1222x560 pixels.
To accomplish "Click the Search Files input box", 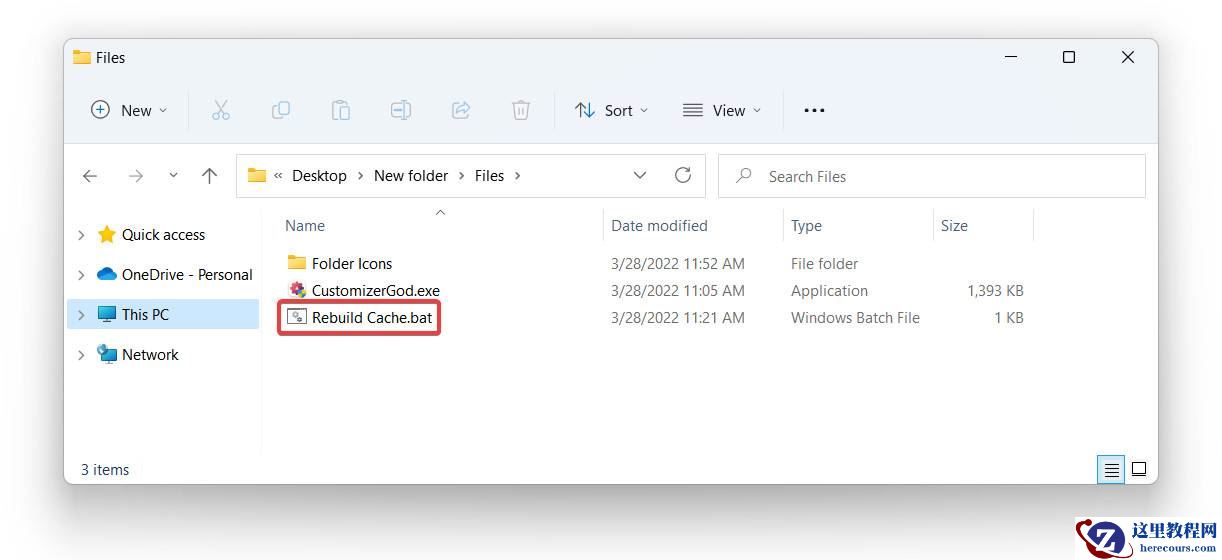I will click(x=940, y=176).
